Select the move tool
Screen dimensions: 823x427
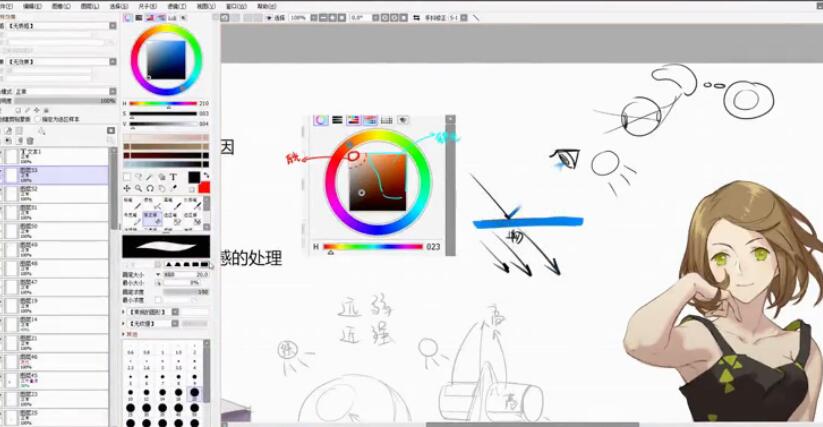tap(127, 188)
